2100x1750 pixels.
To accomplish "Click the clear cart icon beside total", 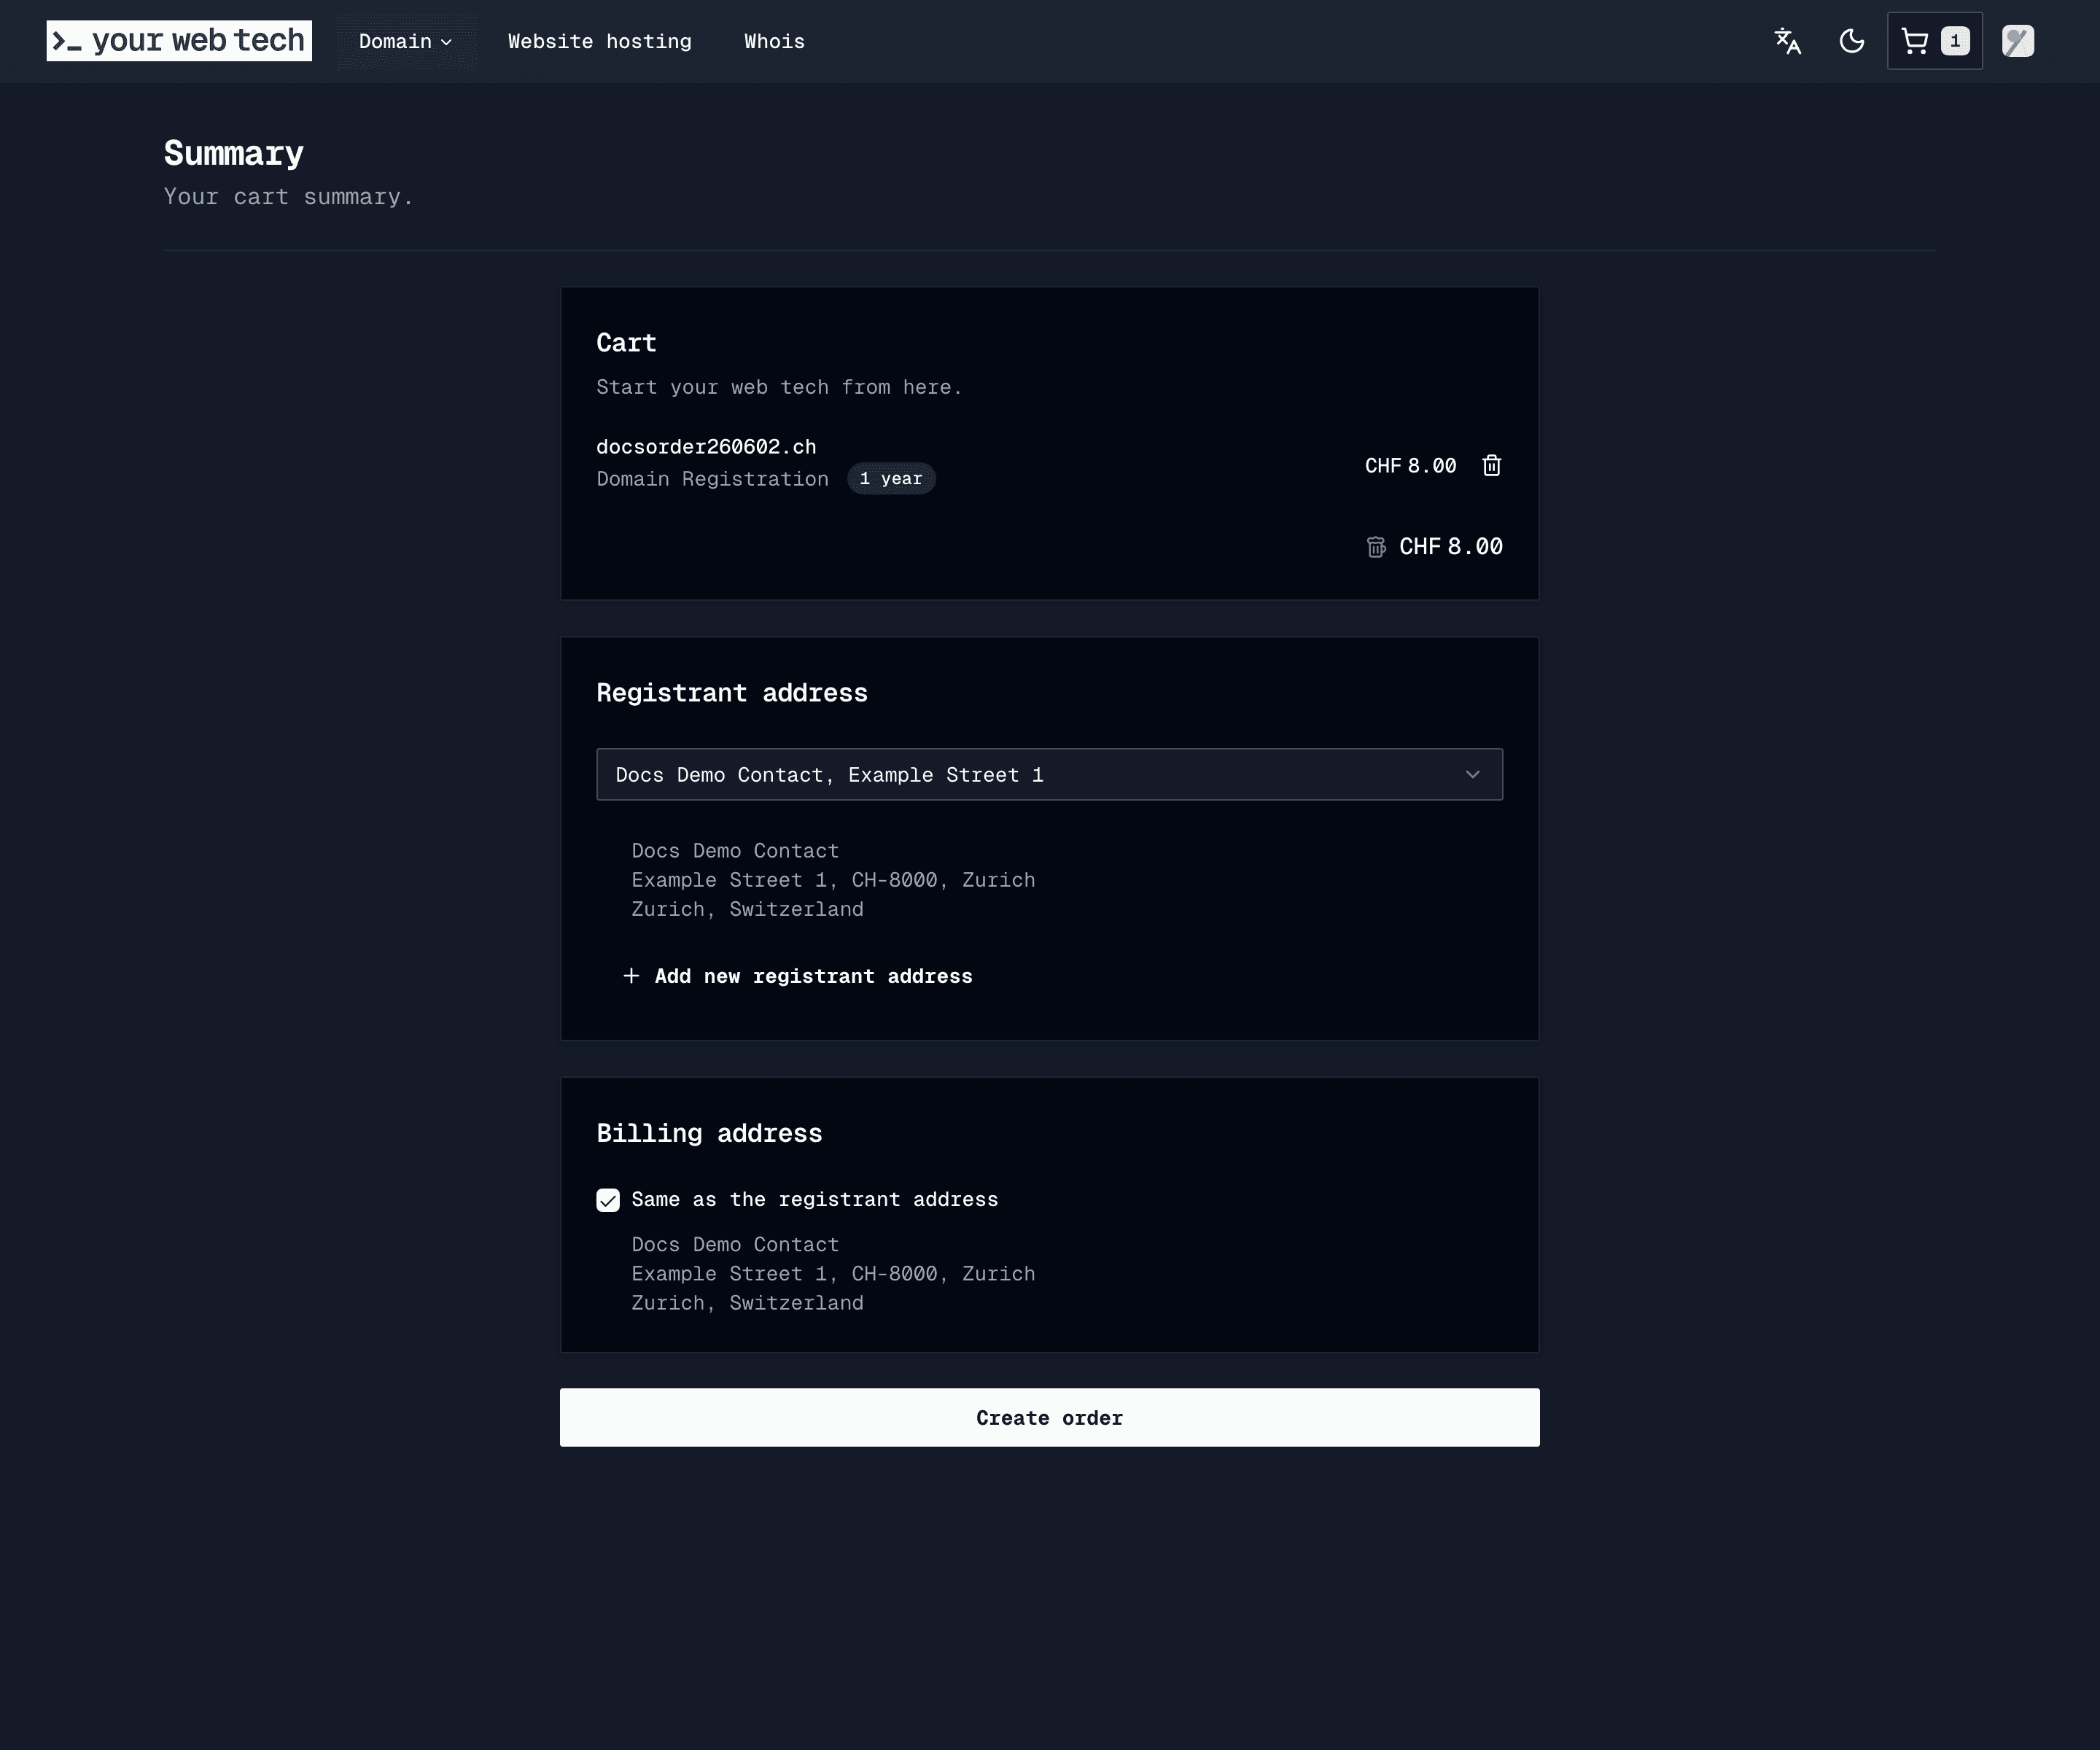I will (x=1376, y=547).
